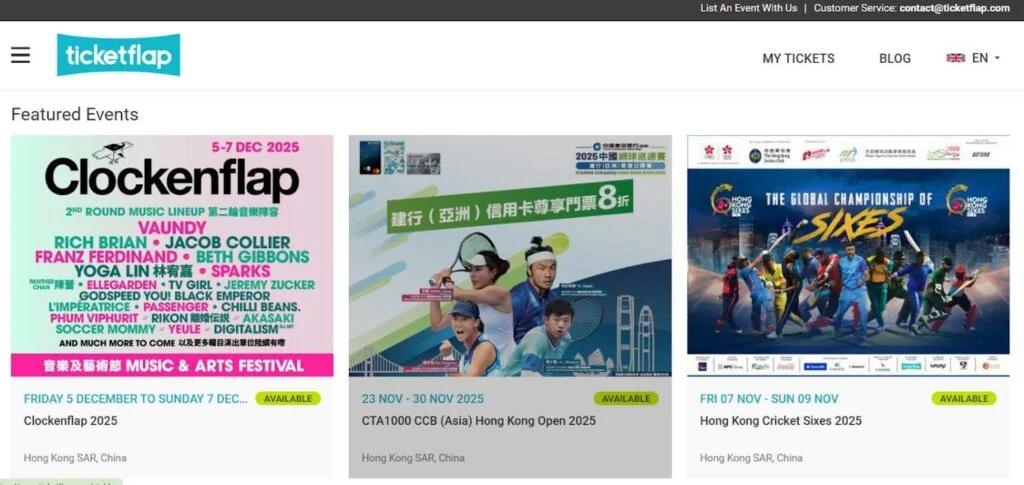The image size is (1024, 485).
Task: Click AVAILABLE badge on Hong Kong Open card
Action: pos(626,398)
